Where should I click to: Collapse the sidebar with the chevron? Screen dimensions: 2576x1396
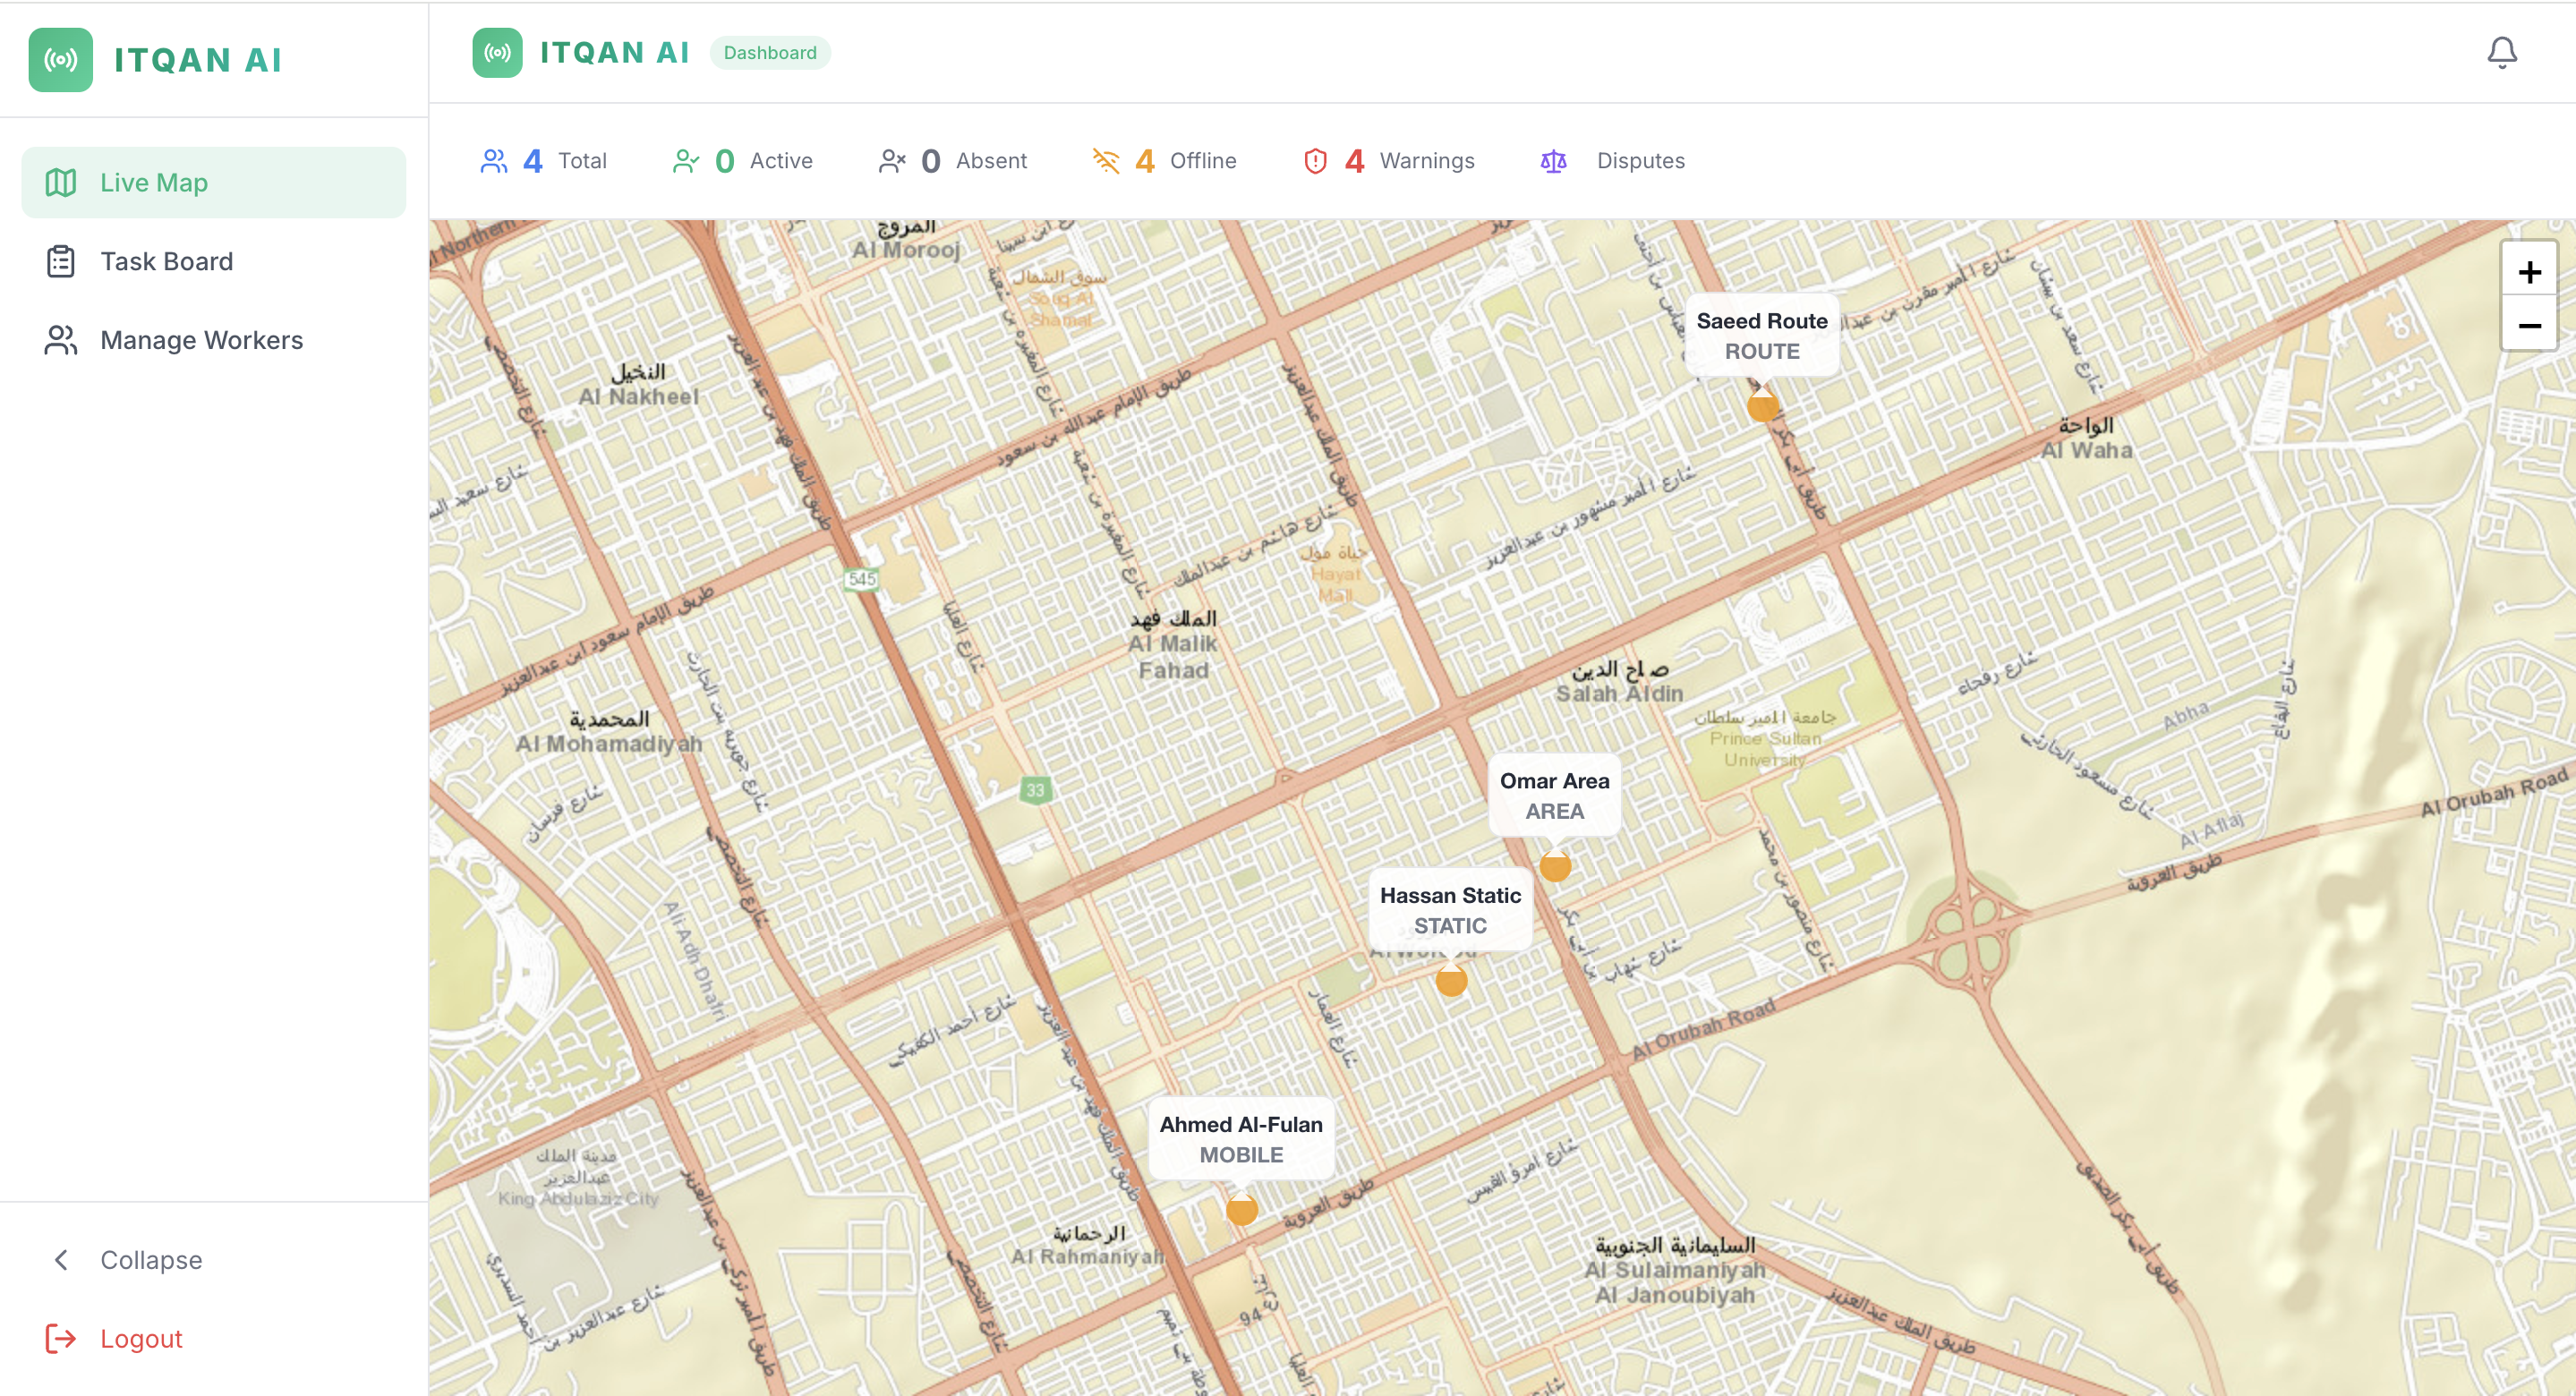coord(61,1259)
